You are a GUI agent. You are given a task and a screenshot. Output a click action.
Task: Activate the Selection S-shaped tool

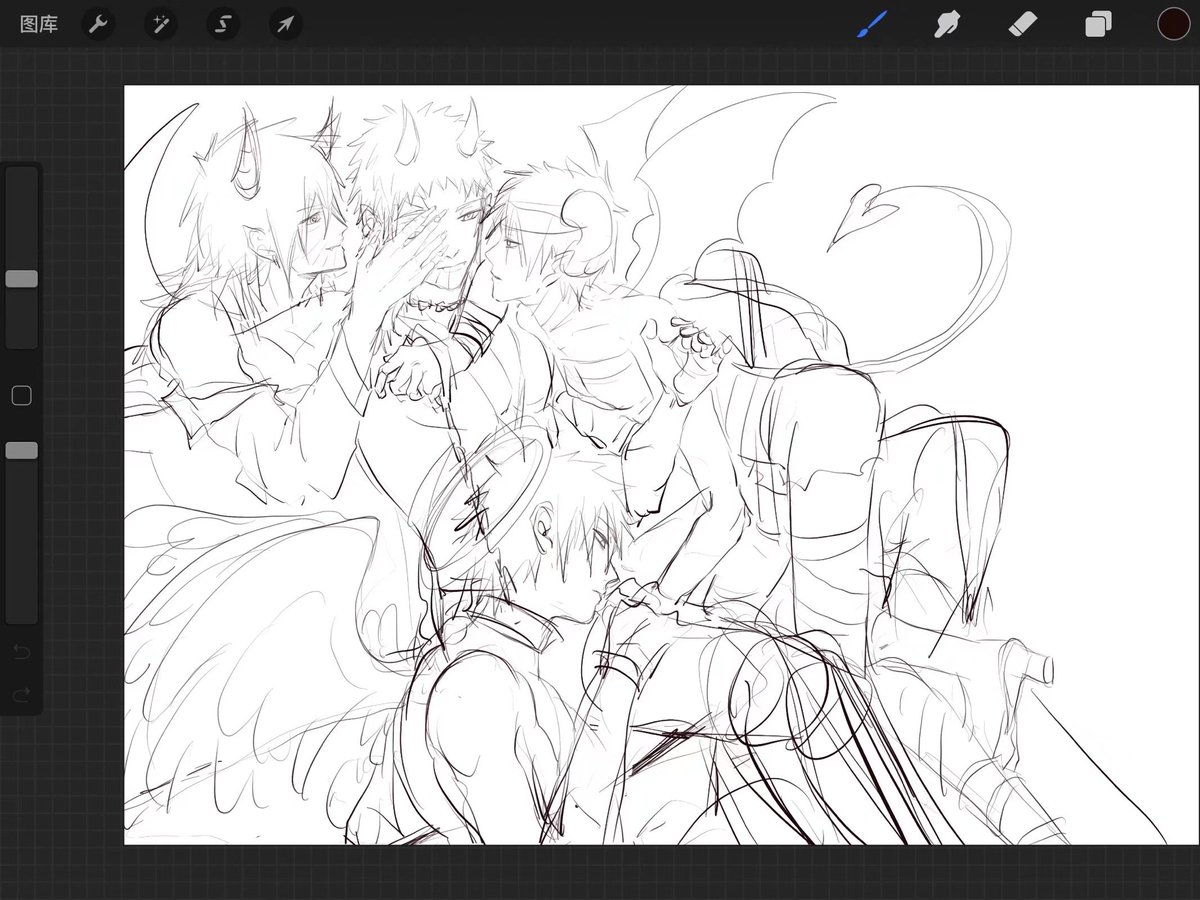click(x=223, y=24)
